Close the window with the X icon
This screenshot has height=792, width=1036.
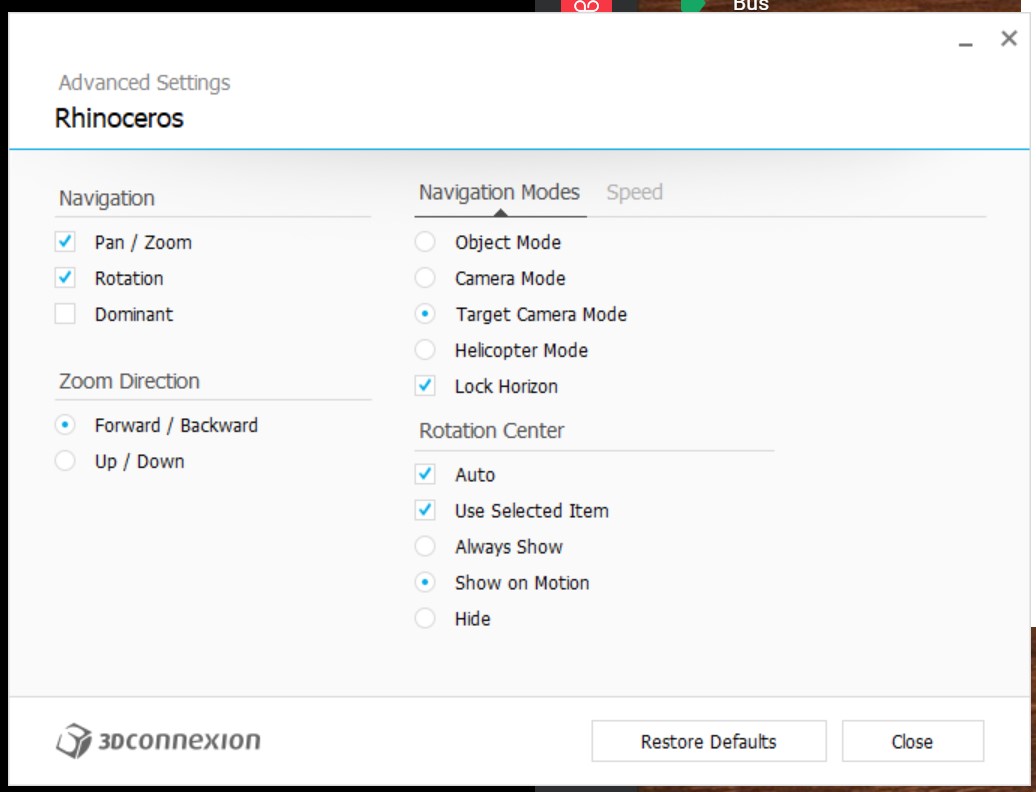(1009, 38)
